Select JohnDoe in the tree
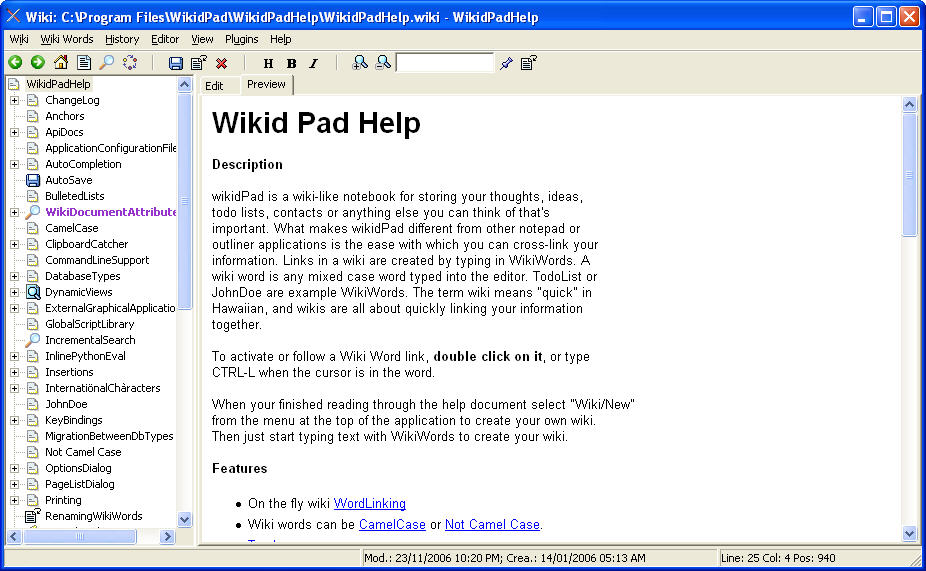The width and height of the screenshot is (926, 571). coord(66,404)
